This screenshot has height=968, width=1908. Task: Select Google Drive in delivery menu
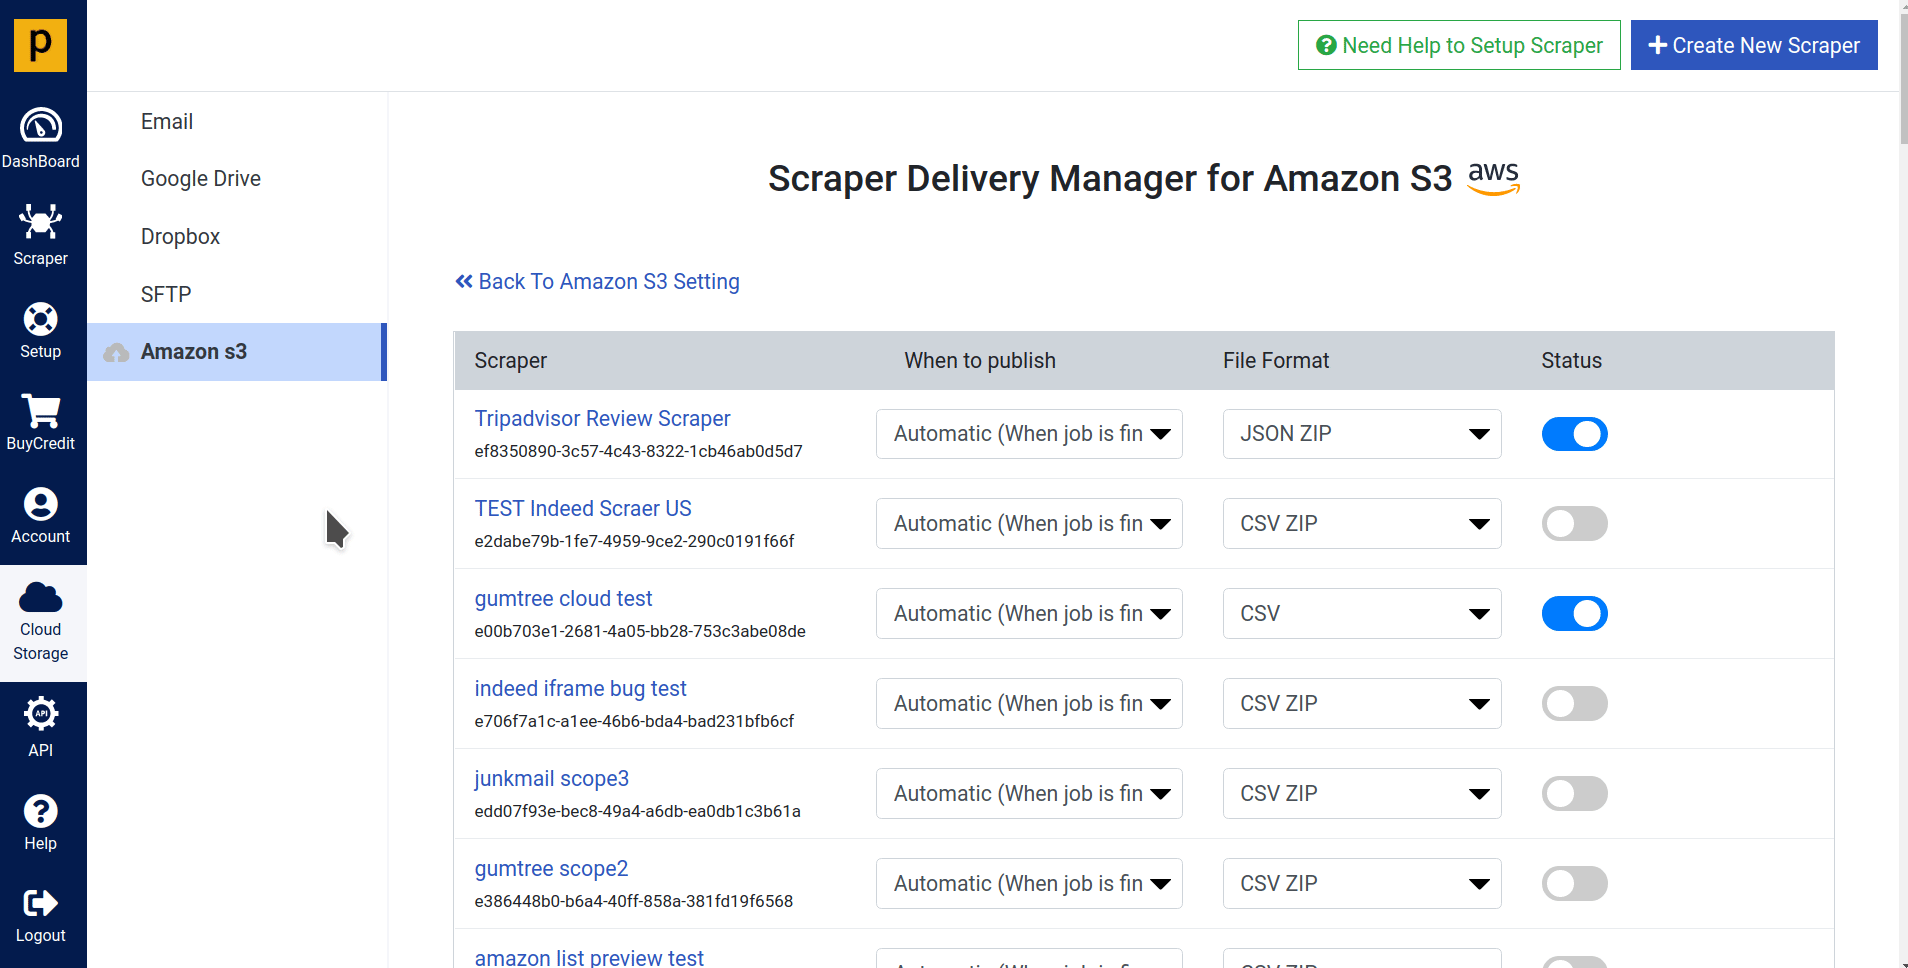tap(201, 179)
